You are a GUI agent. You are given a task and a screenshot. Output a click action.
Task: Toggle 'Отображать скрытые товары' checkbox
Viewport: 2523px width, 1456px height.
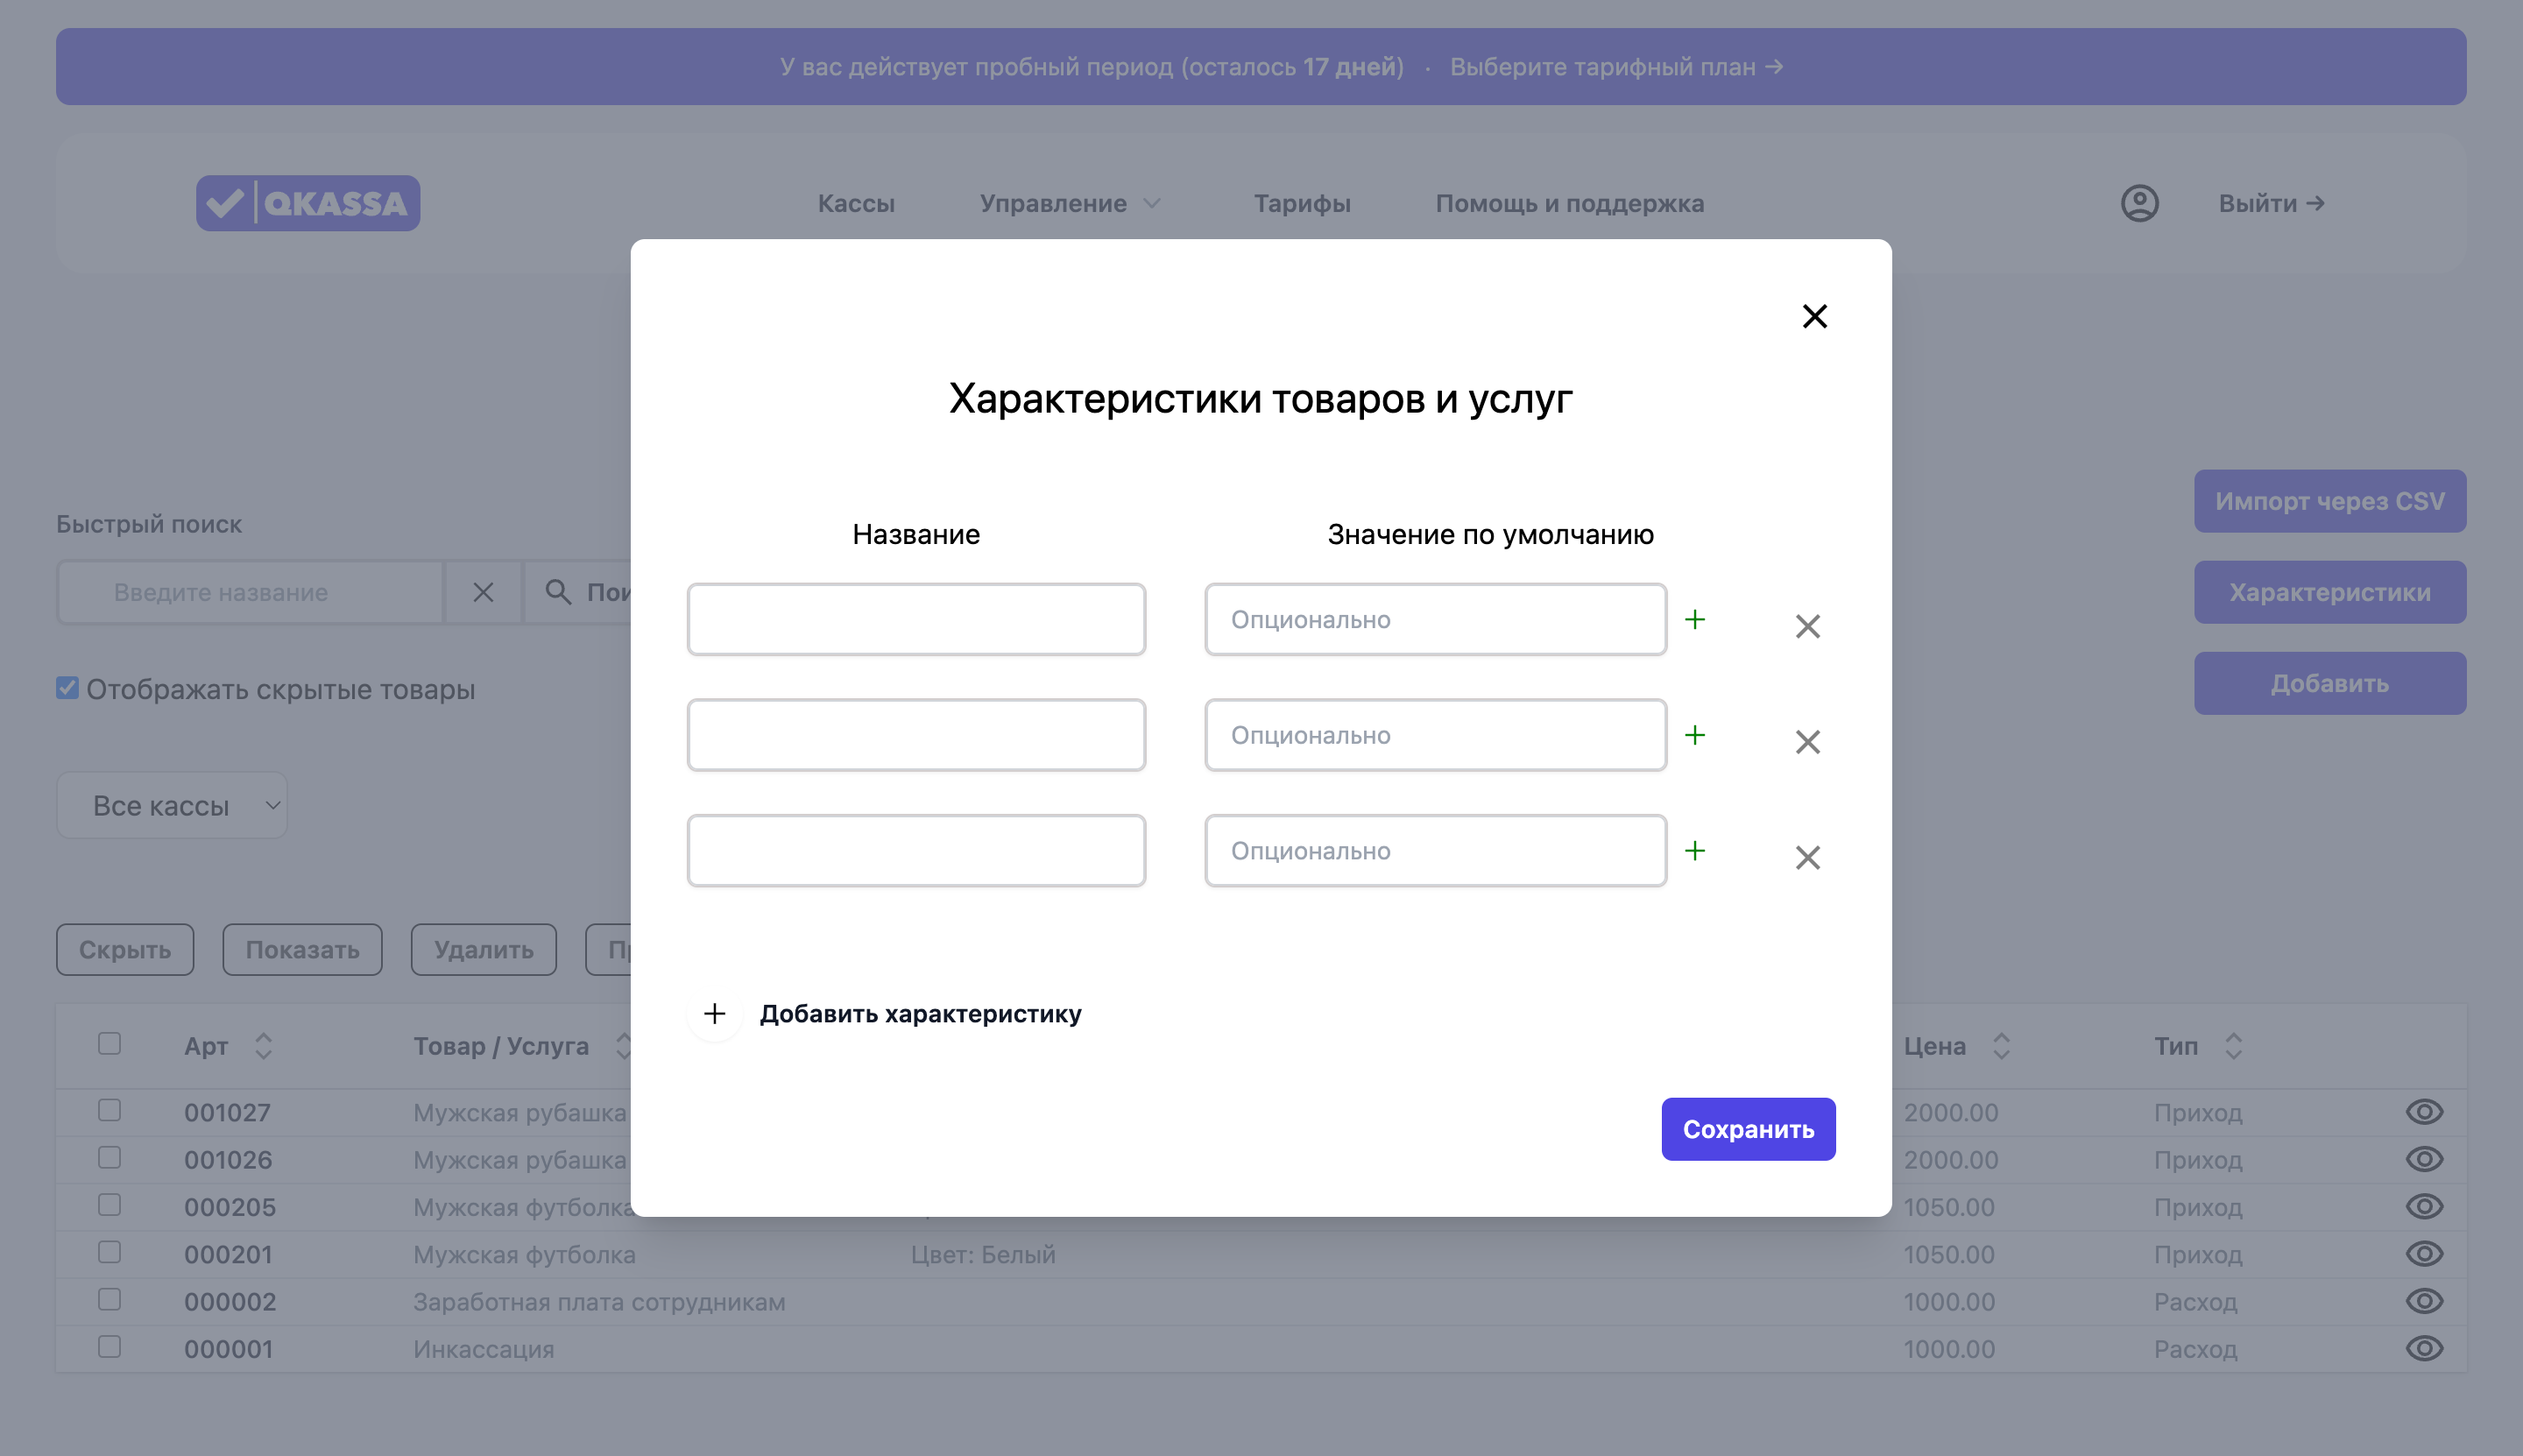click(68, 688)
